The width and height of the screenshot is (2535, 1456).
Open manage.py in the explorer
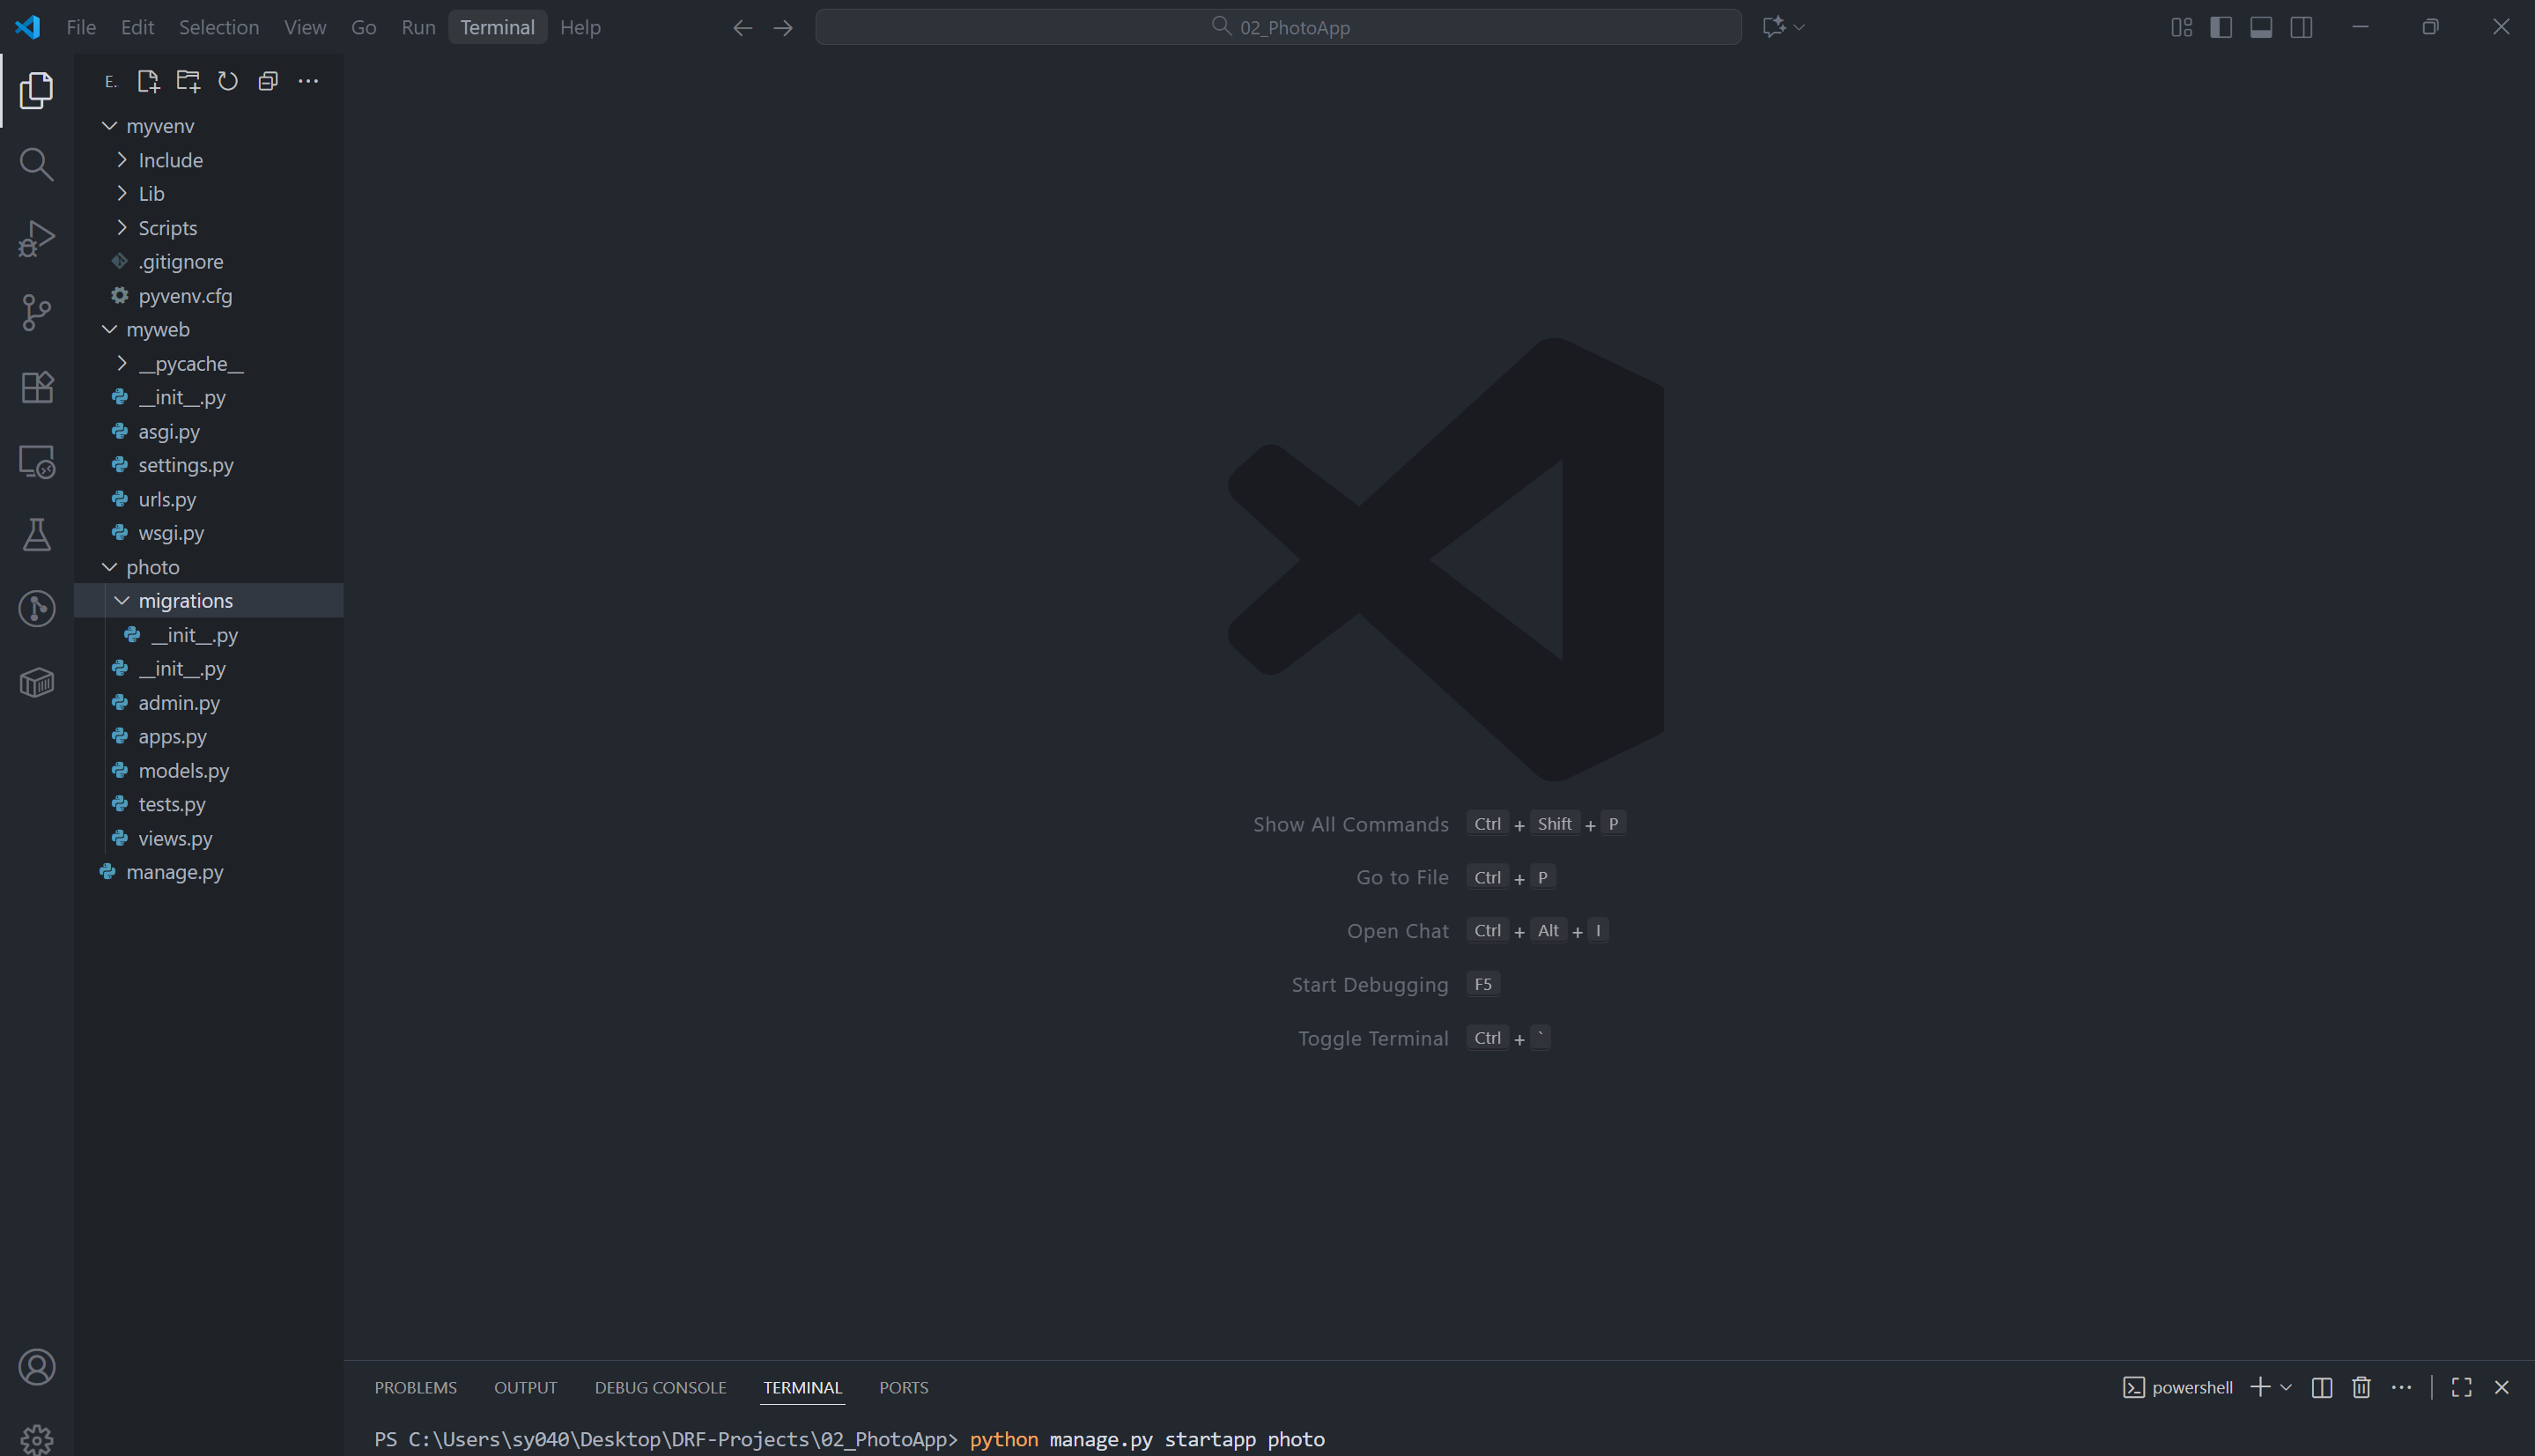(175, 872)
